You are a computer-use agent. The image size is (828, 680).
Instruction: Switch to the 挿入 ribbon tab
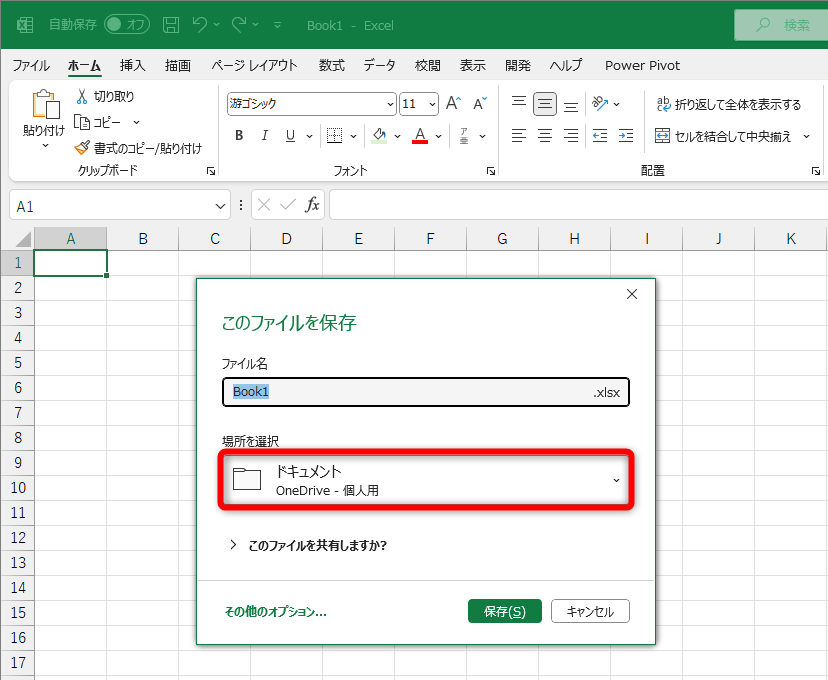[132, 65]
